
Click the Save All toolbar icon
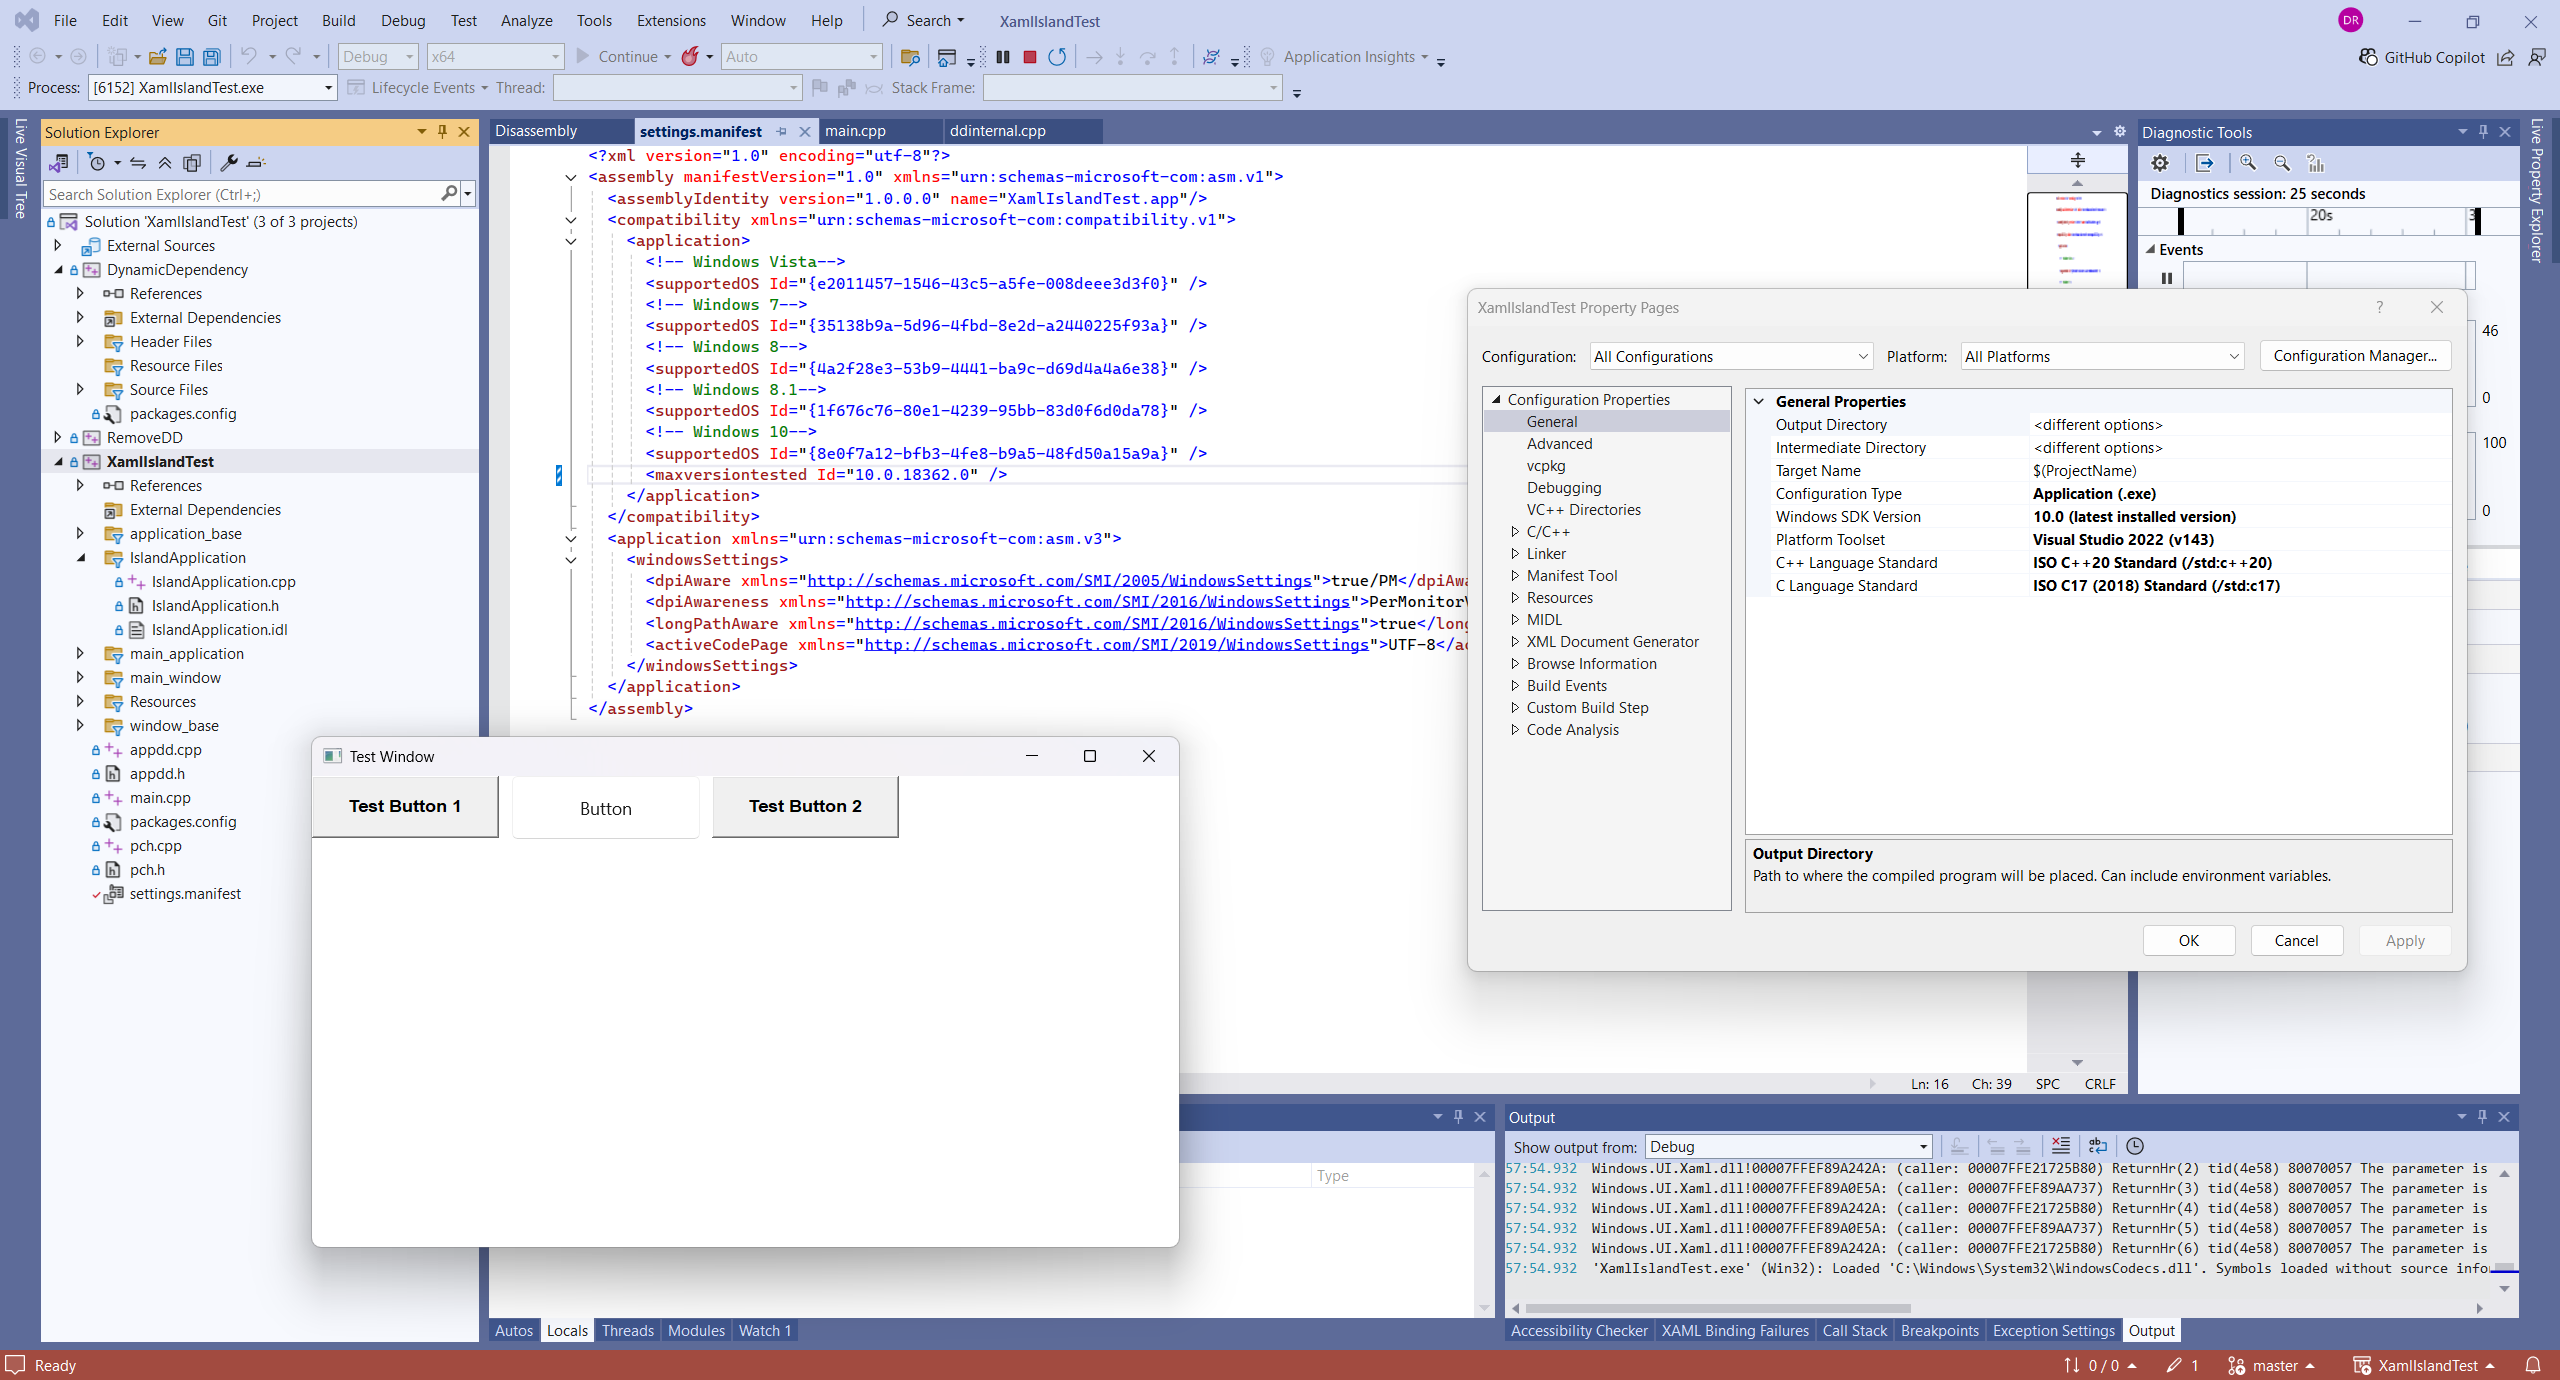[212, 57]
